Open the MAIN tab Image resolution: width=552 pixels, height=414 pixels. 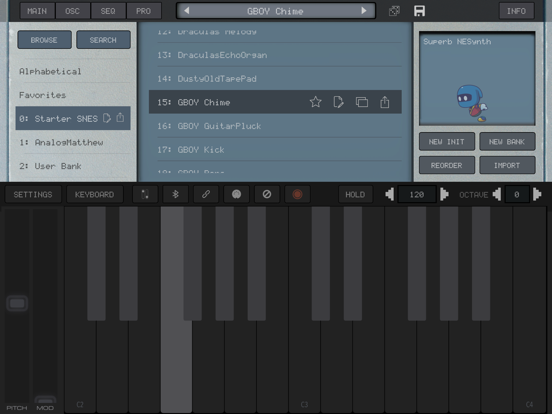coord(37,11)
